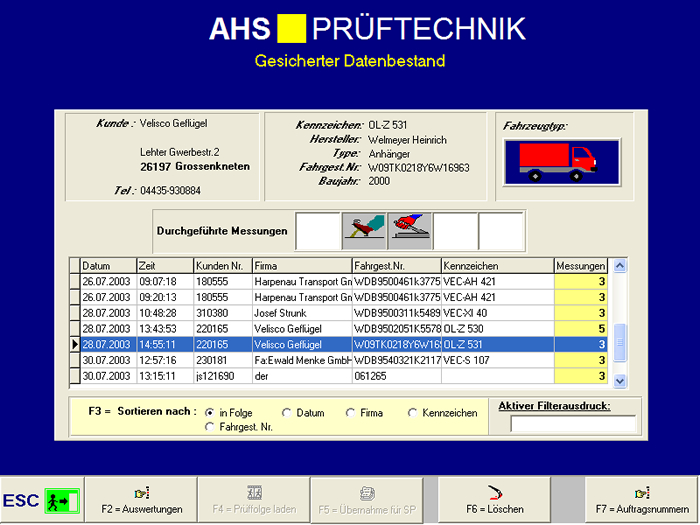The height and width of the screenshot is (525, 700).
Task: Open F7 Auftragsnummern order numbers
Action: (641, 500)
